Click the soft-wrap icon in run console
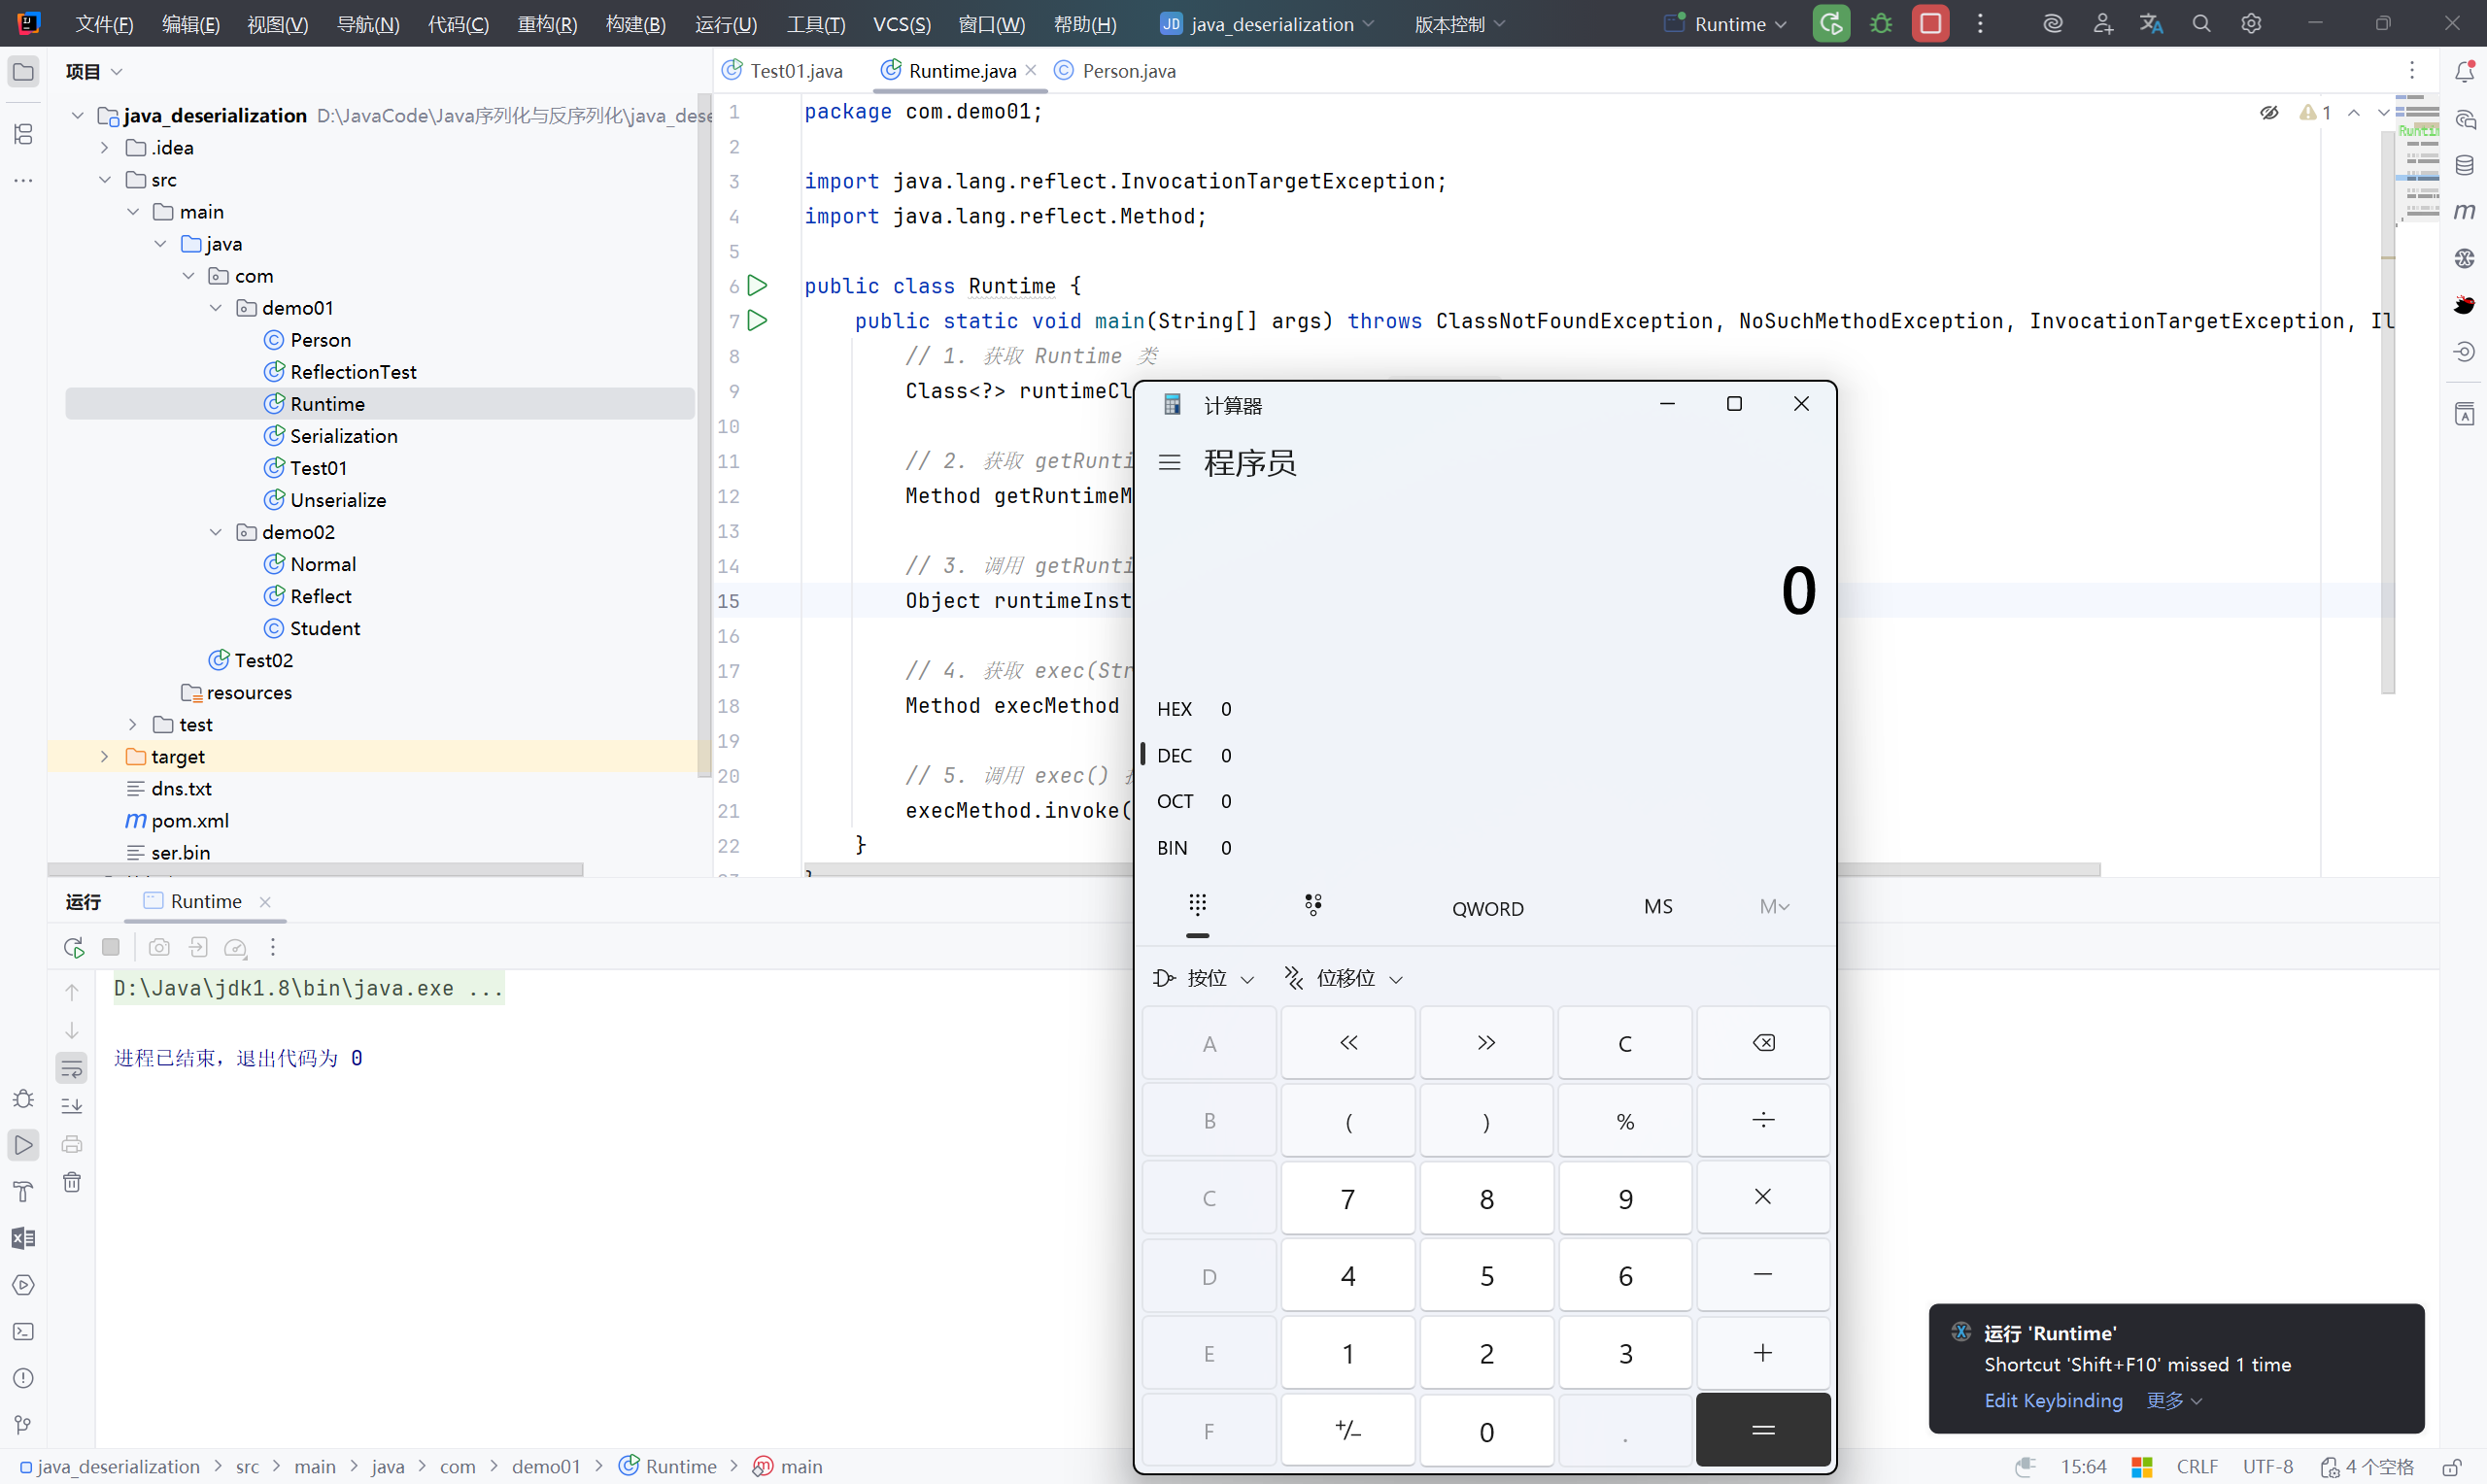Viewport: 2487px width, 1484px height. [72, 1068]
